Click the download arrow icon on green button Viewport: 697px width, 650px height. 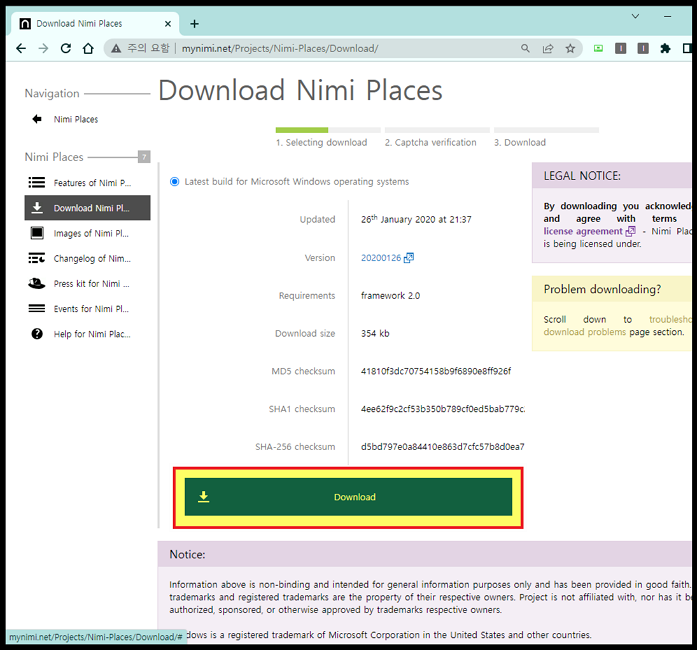pos(204,497)
